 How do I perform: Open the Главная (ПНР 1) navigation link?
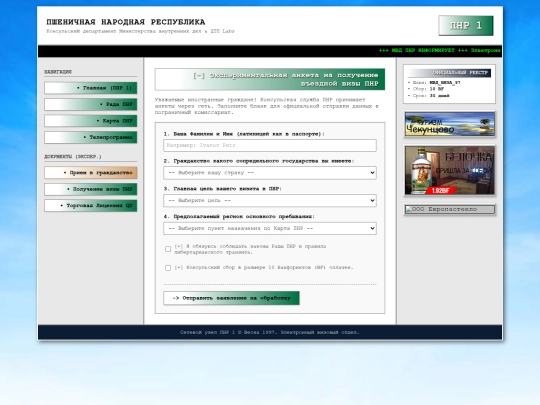click(91, 88)
